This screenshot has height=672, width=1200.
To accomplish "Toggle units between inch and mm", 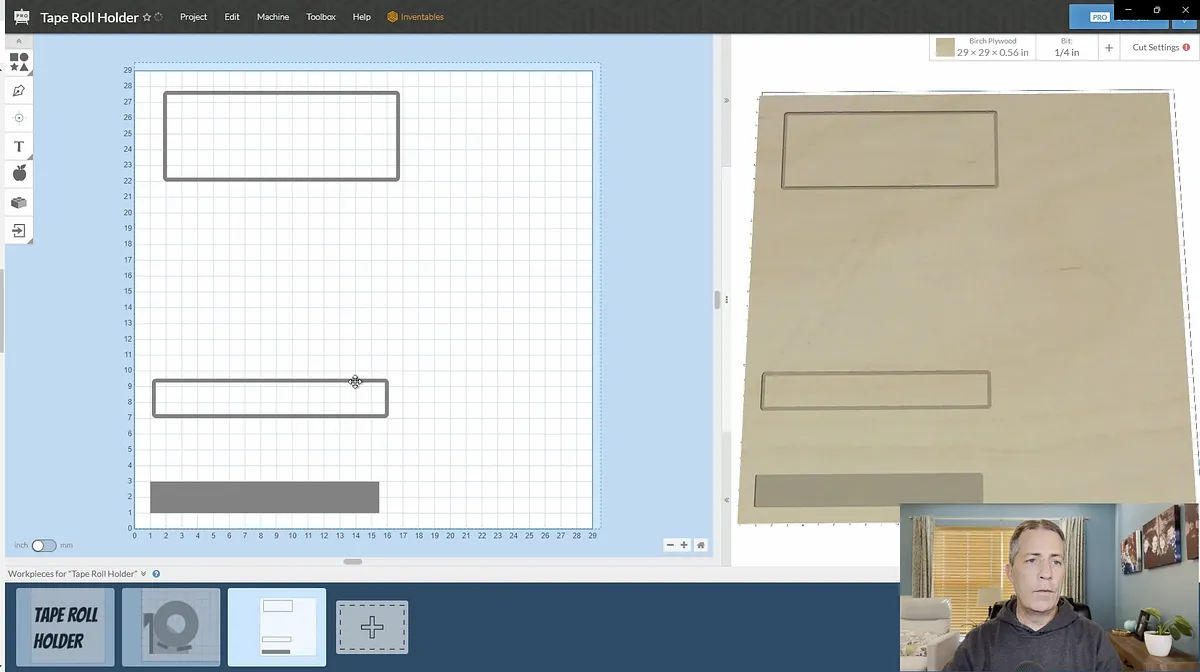I will (44, 546).
